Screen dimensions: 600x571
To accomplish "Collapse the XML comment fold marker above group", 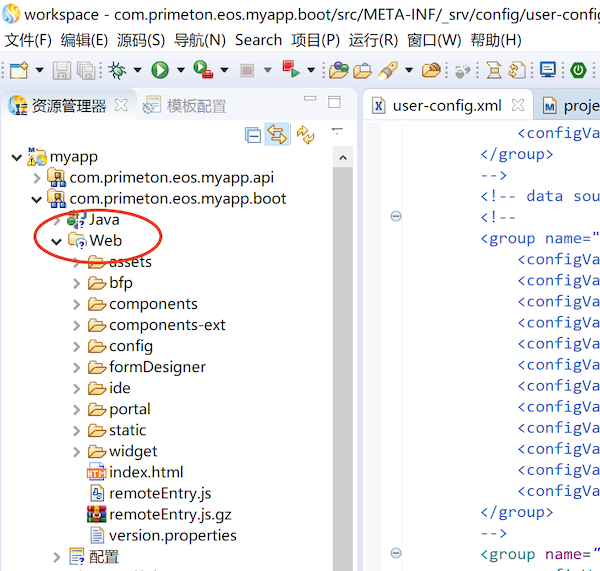I will (396, 216).
